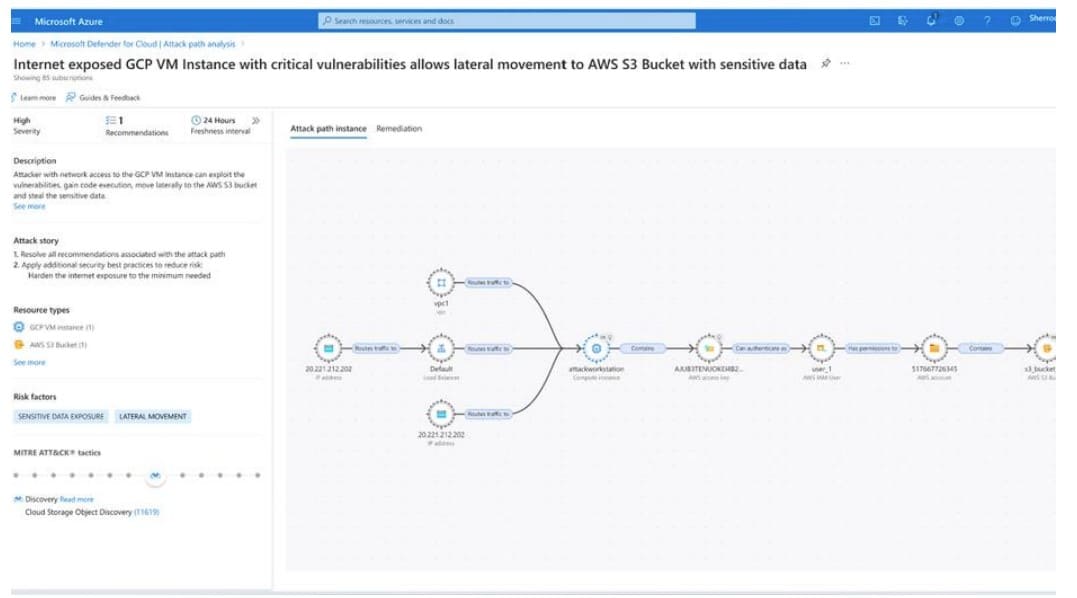The image size is (1077, 598).
Task: Select the user_1 AWS IAM user node
Action: pos(821,349)
